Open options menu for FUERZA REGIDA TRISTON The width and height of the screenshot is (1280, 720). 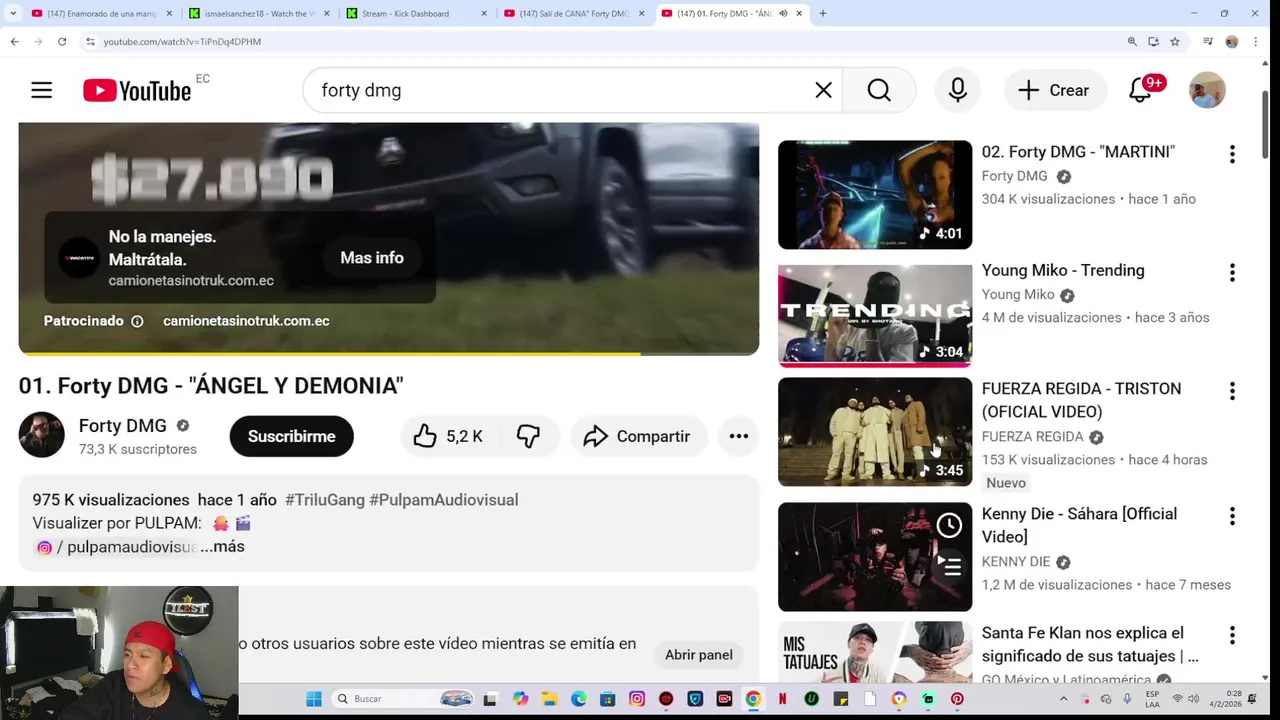click(1232, 390)
